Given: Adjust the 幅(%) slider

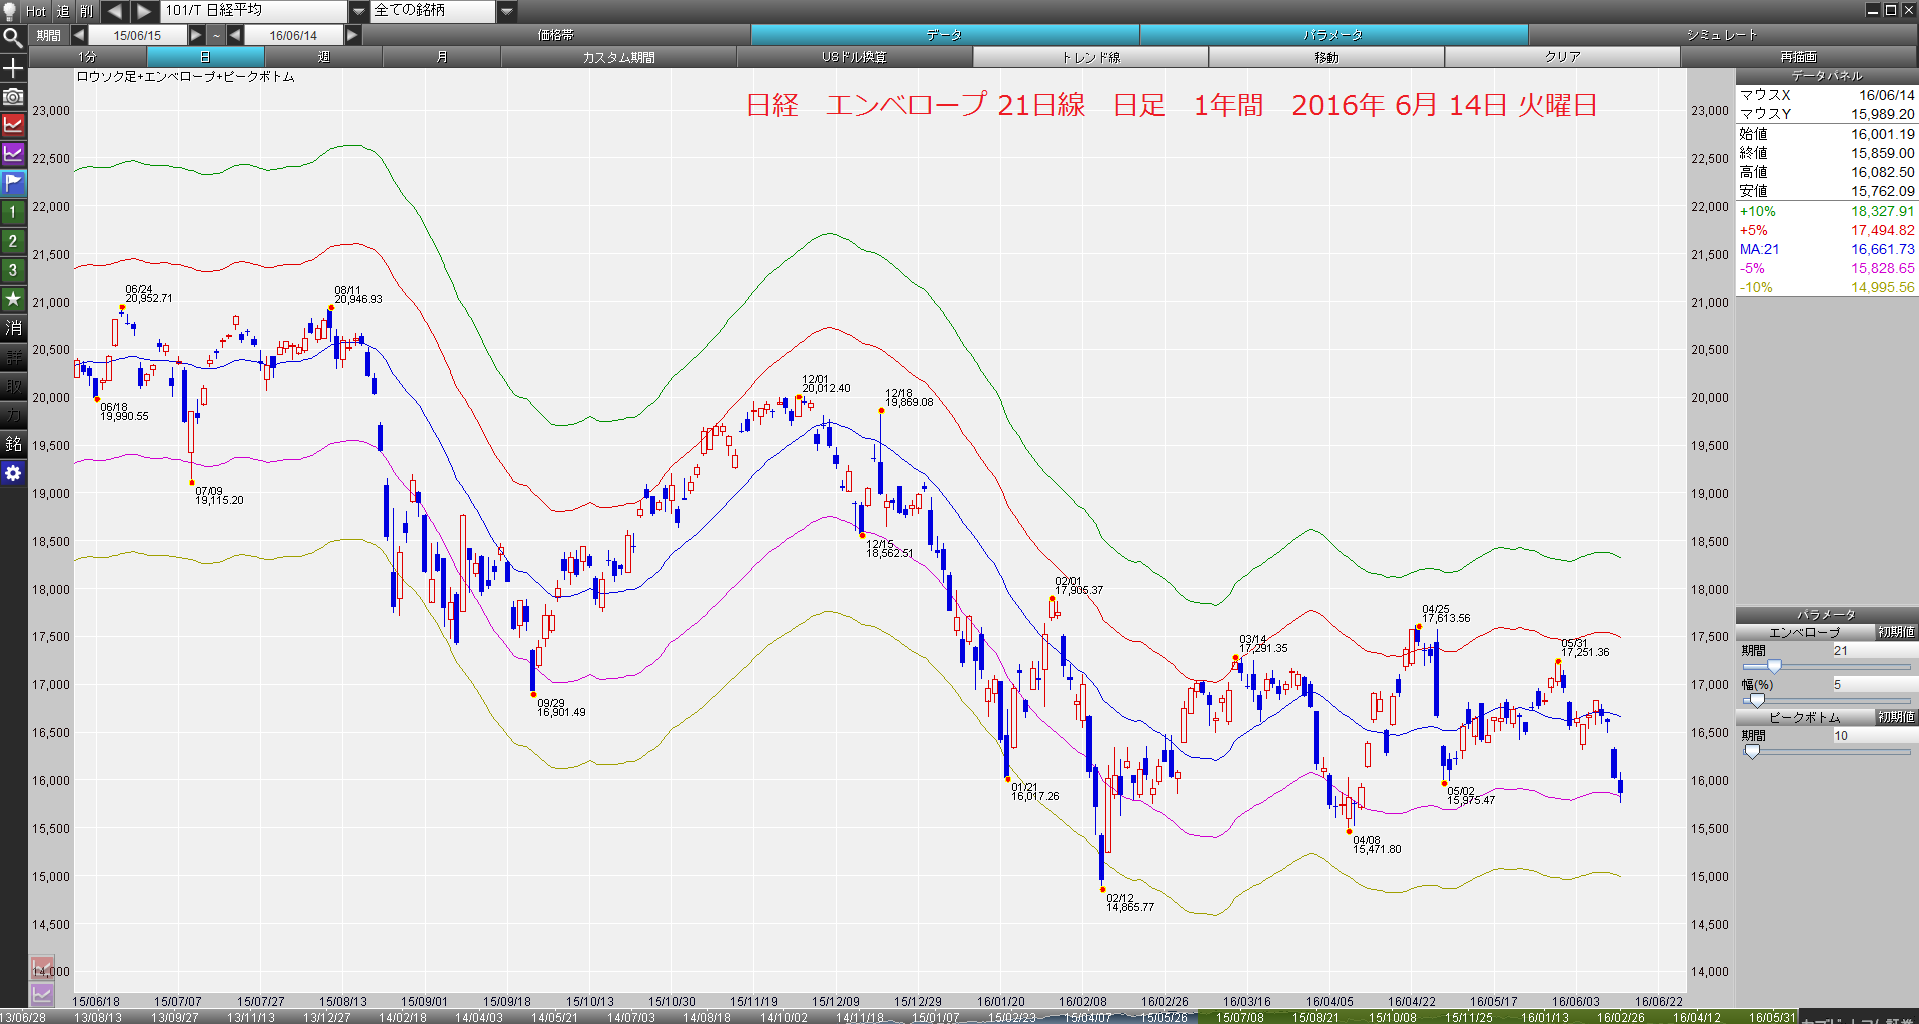Looking at the screenshot, I should 1757,700.
